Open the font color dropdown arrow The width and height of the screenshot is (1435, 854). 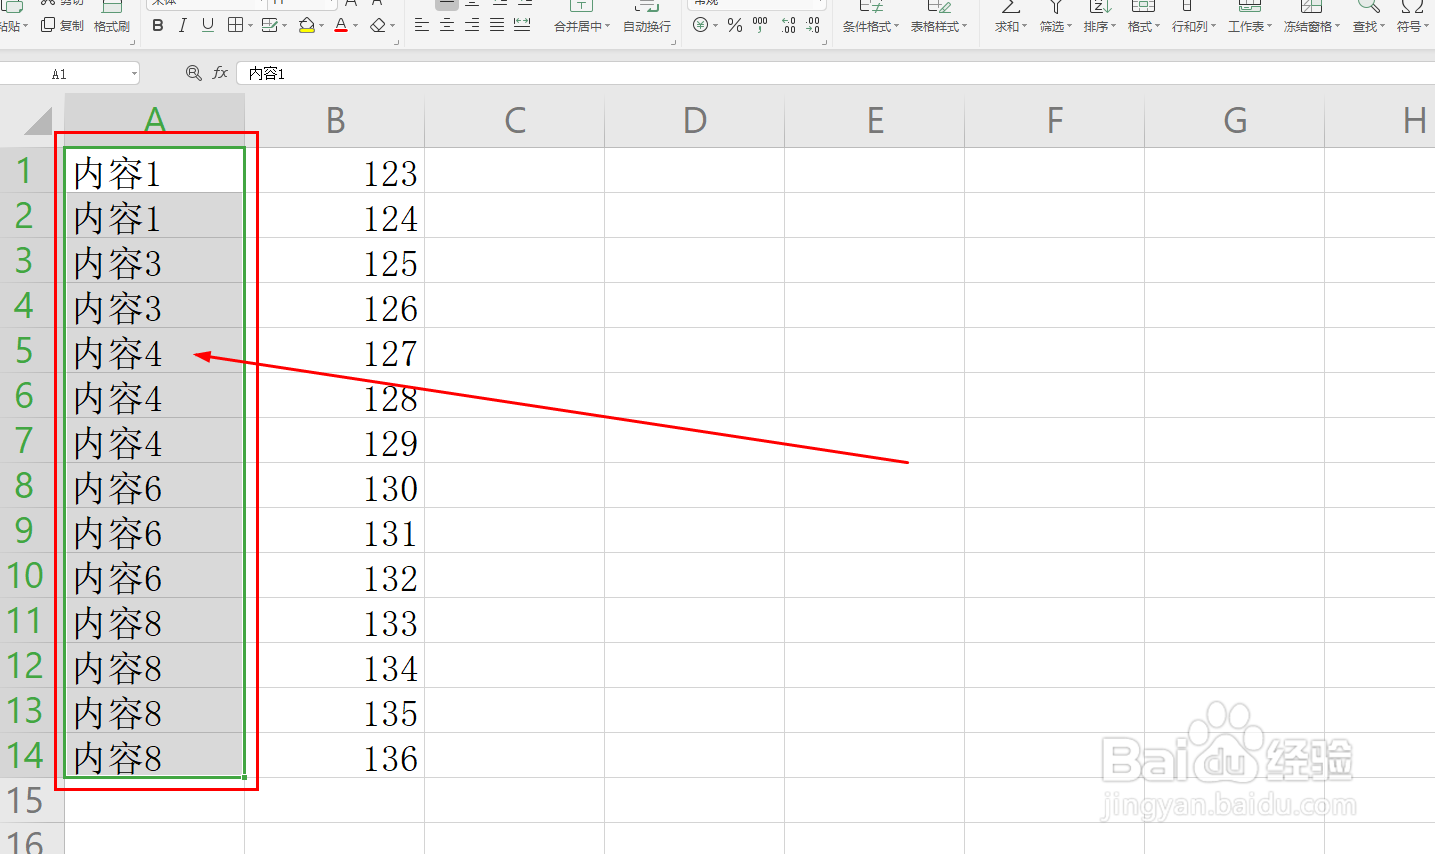click(x=355, y=27)
